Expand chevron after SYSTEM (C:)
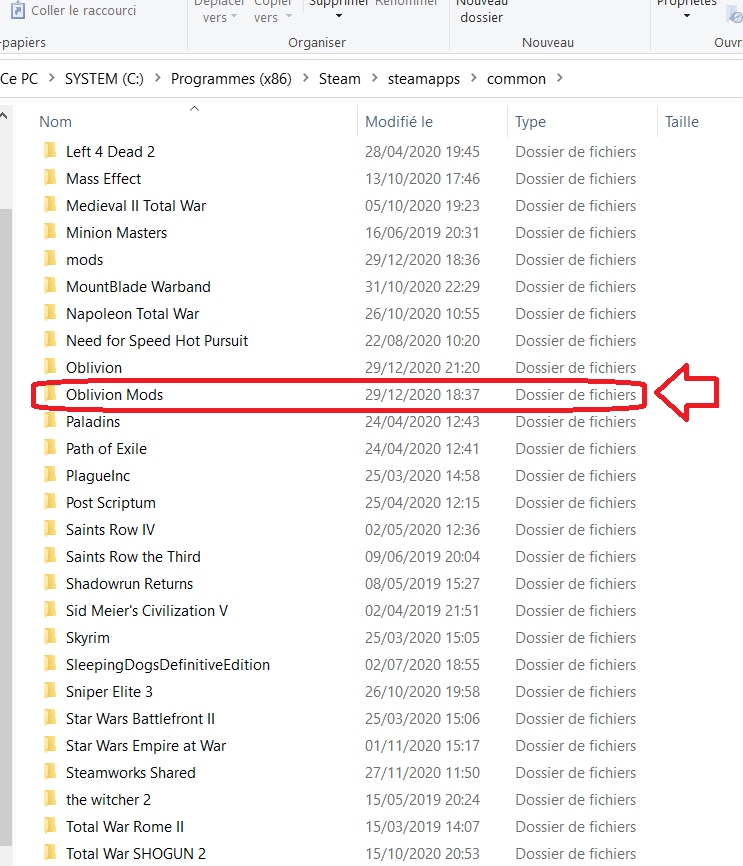This screenshot has height=866, width=743. tap(157, 78)
